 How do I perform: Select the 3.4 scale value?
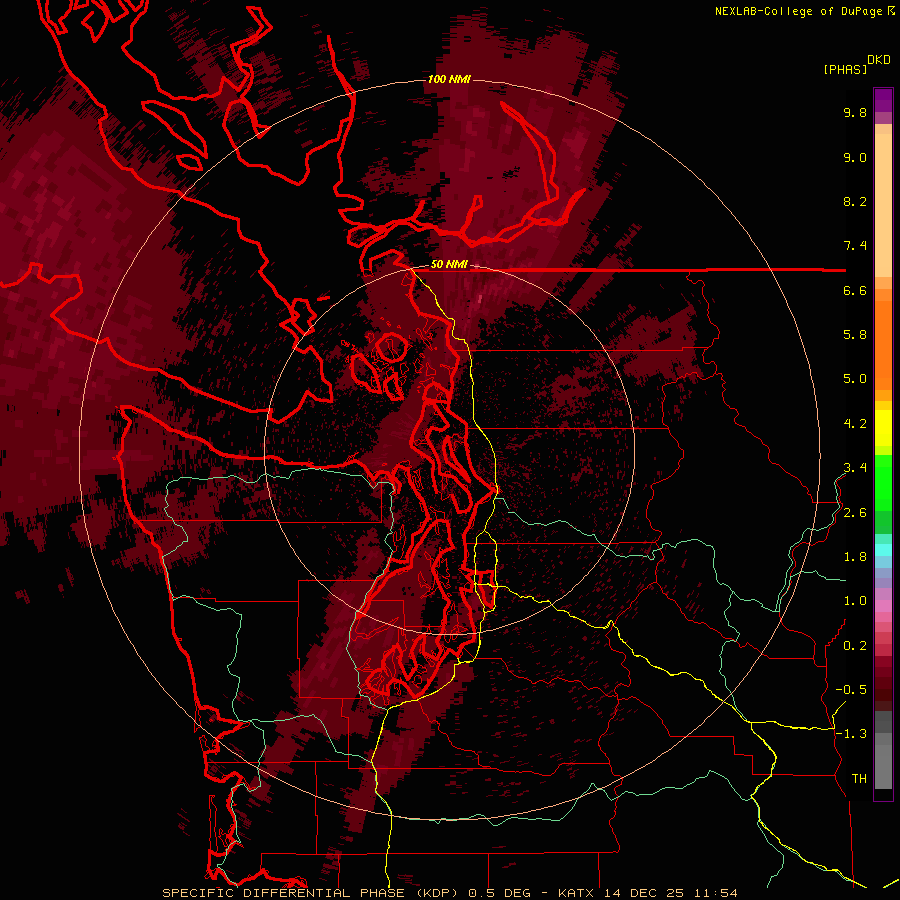click(855, 468)
